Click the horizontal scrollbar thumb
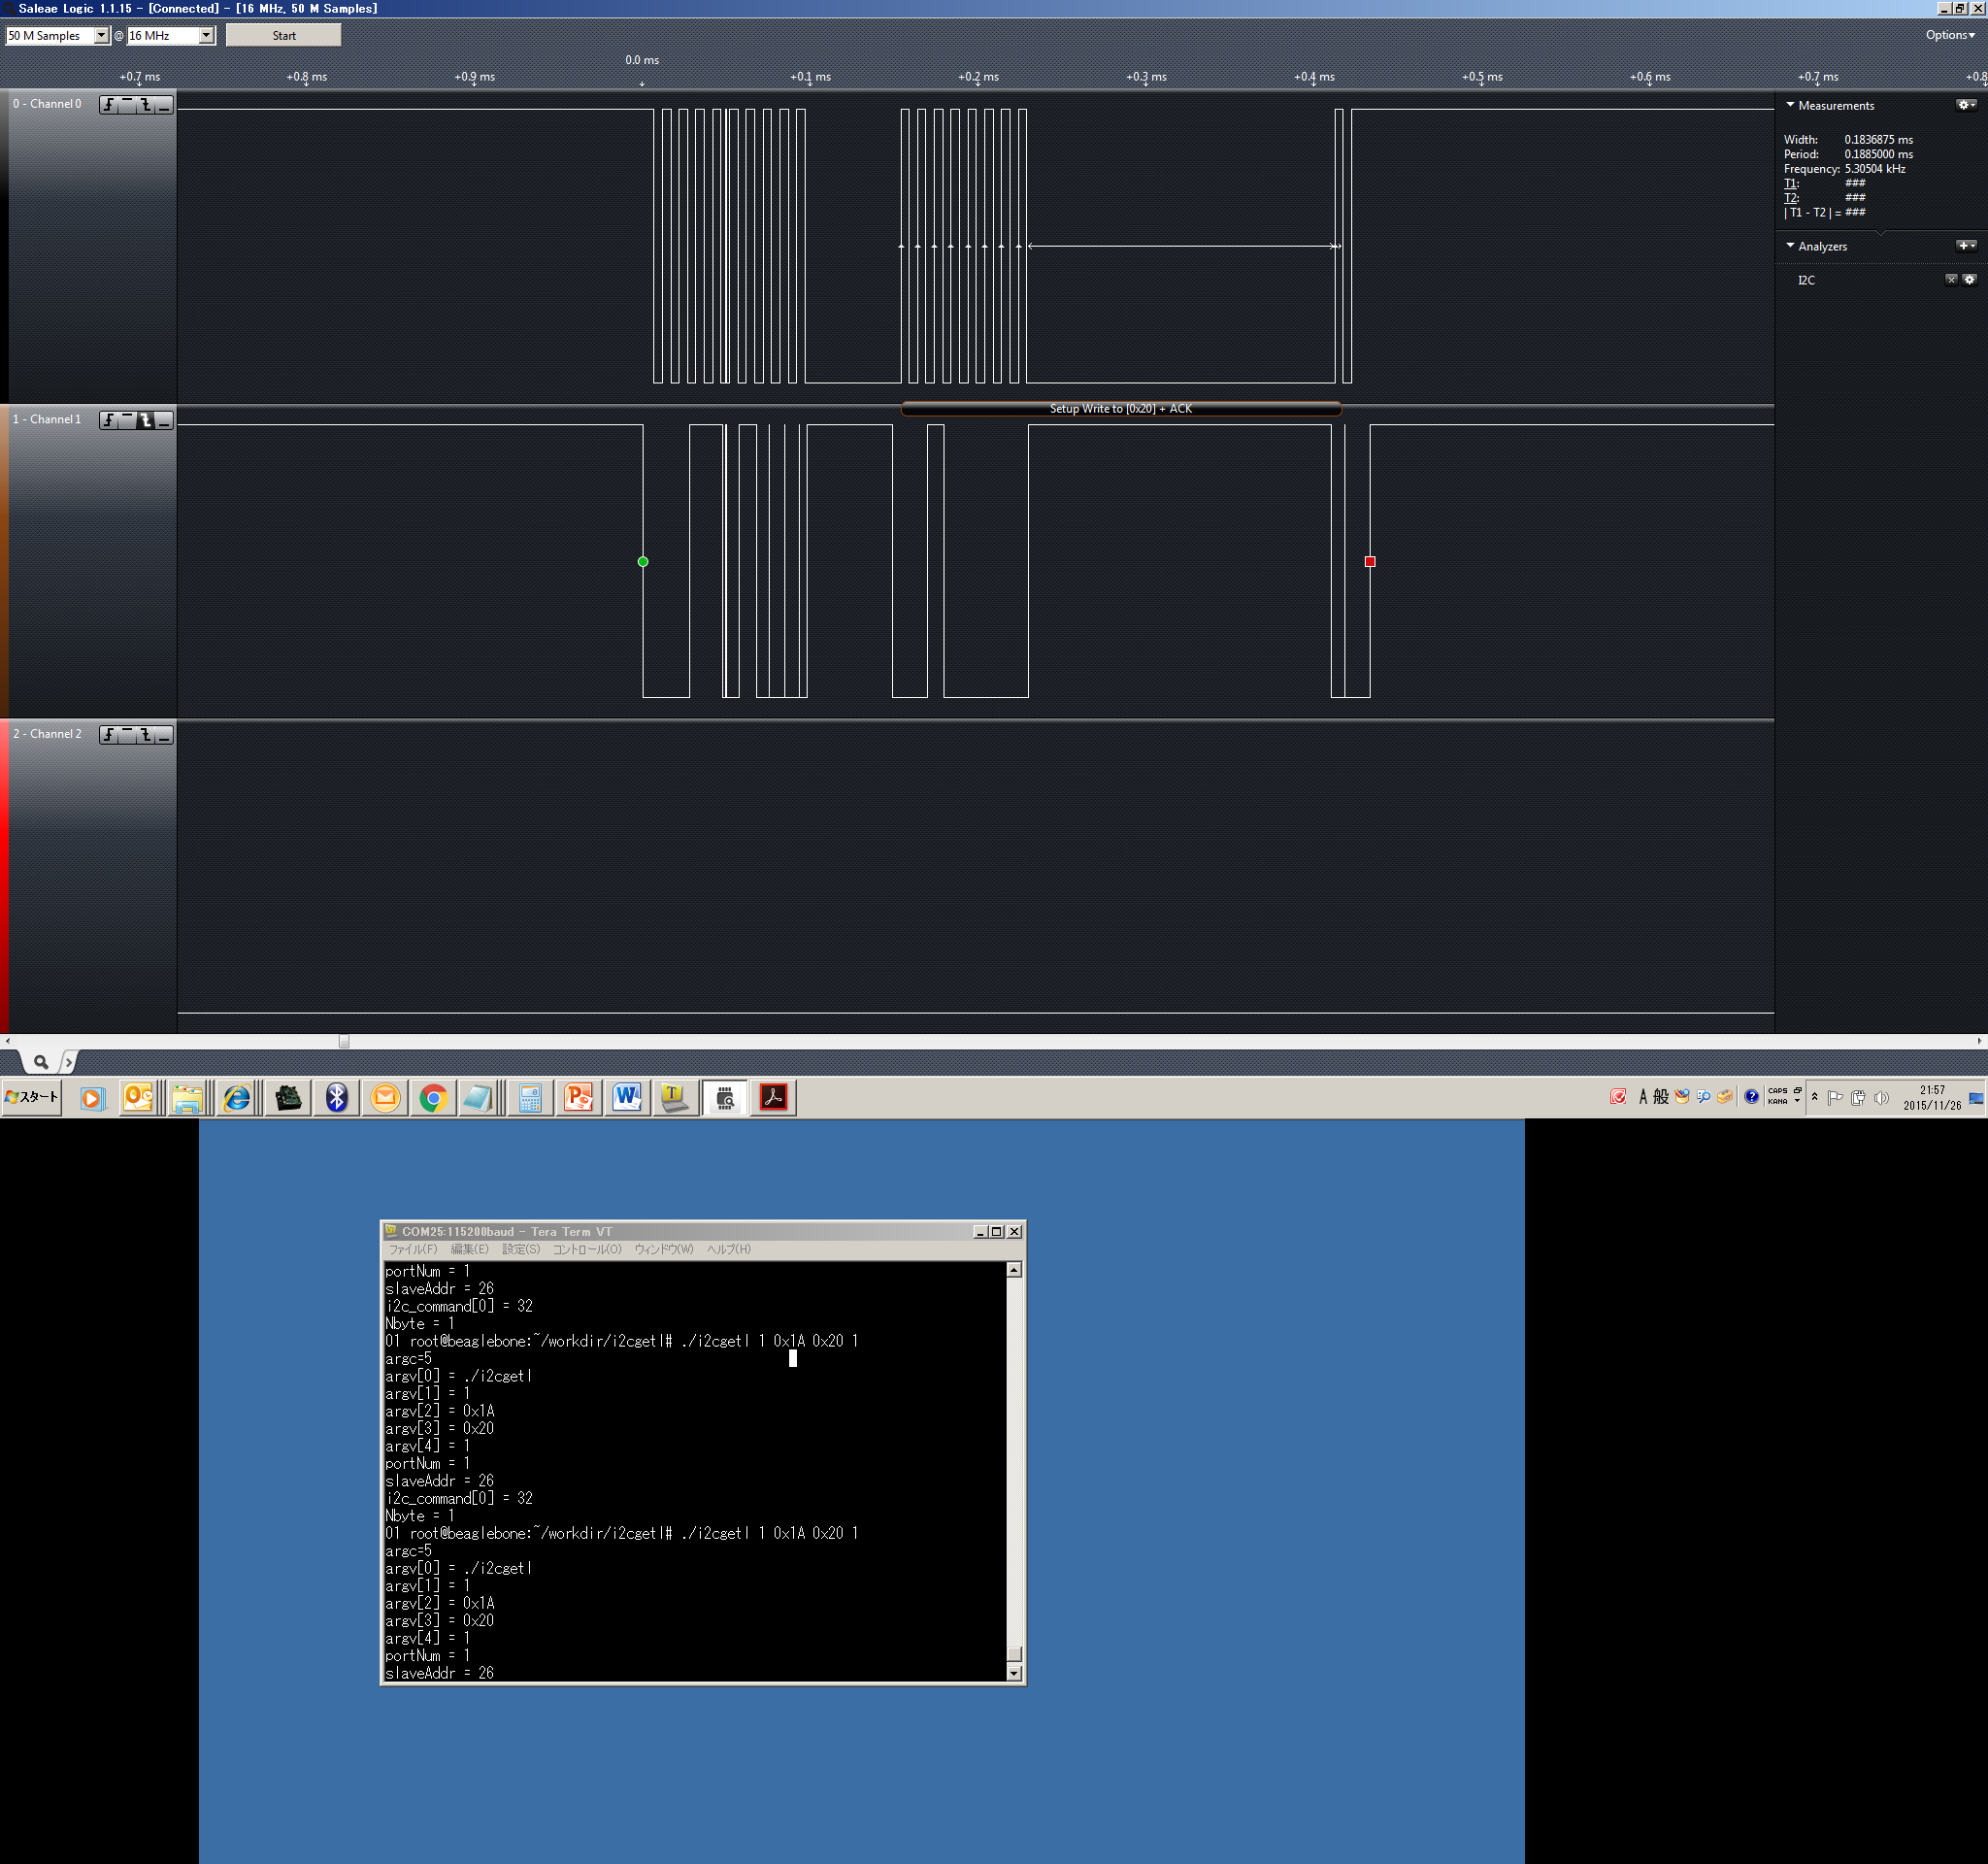Viewport: 1988px width, 1864px height. coord(344,1041)
